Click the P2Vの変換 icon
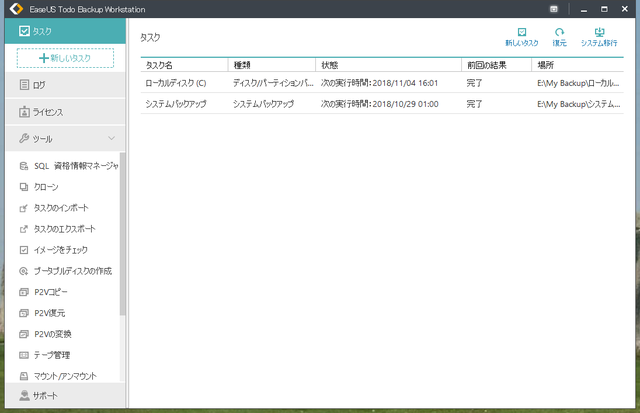The image size is (640, 413). (24, 334)
